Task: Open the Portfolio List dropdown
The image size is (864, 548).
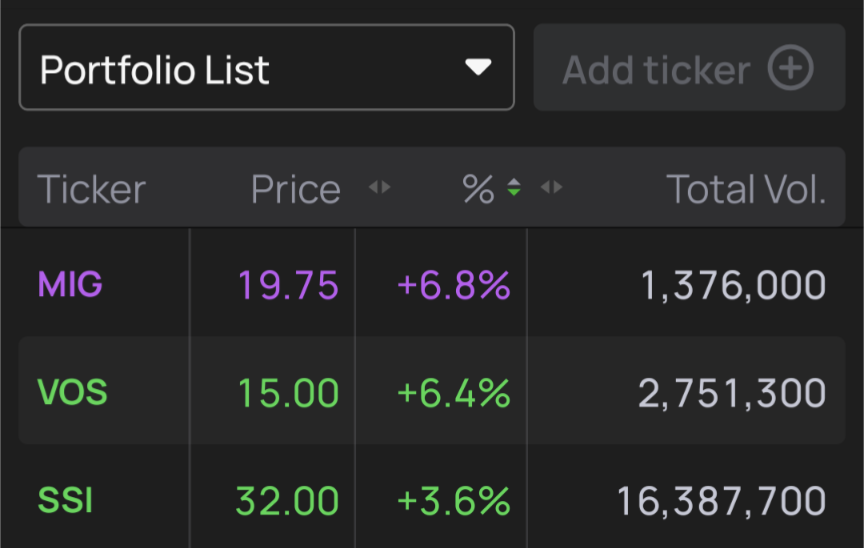Action: click(x=266, y=68)
